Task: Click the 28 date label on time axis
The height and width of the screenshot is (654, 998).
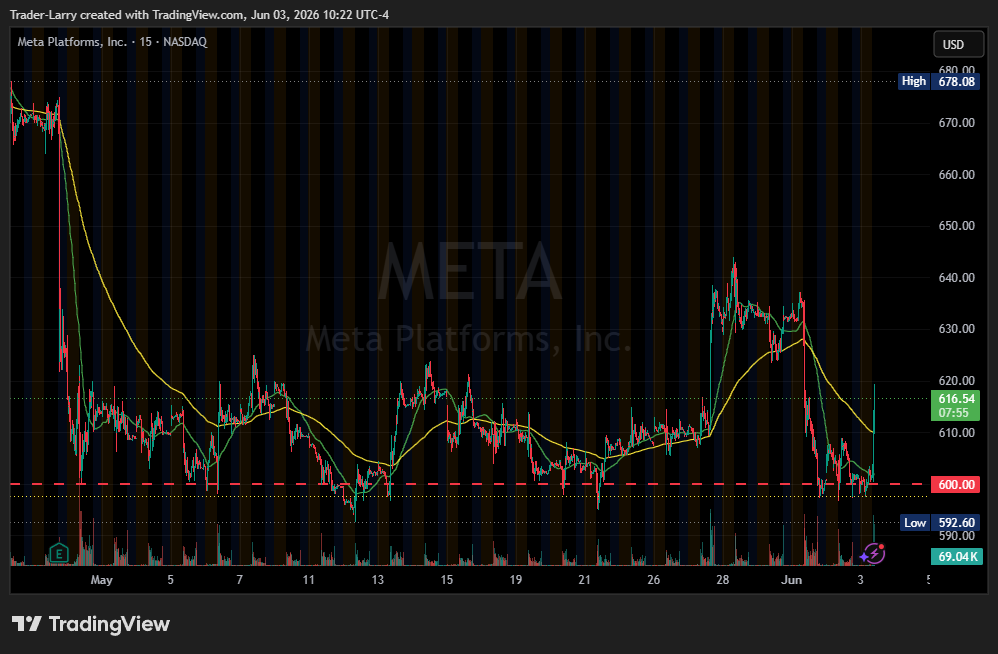Action: pos(722,580)
